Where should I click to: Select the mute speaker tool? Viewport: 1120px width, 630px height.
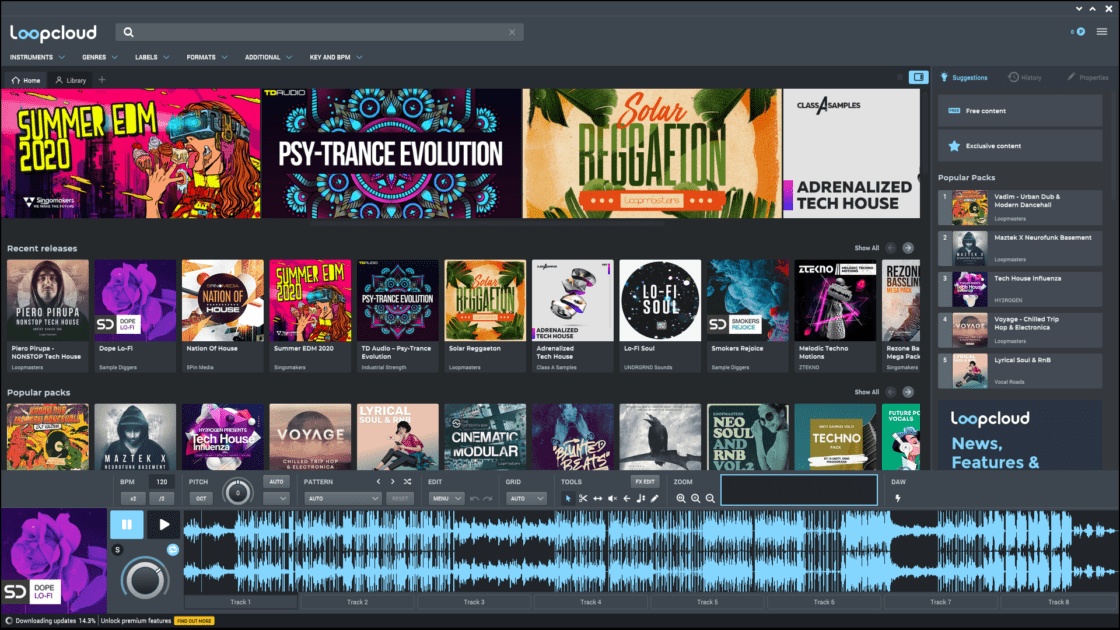(612, 499)
